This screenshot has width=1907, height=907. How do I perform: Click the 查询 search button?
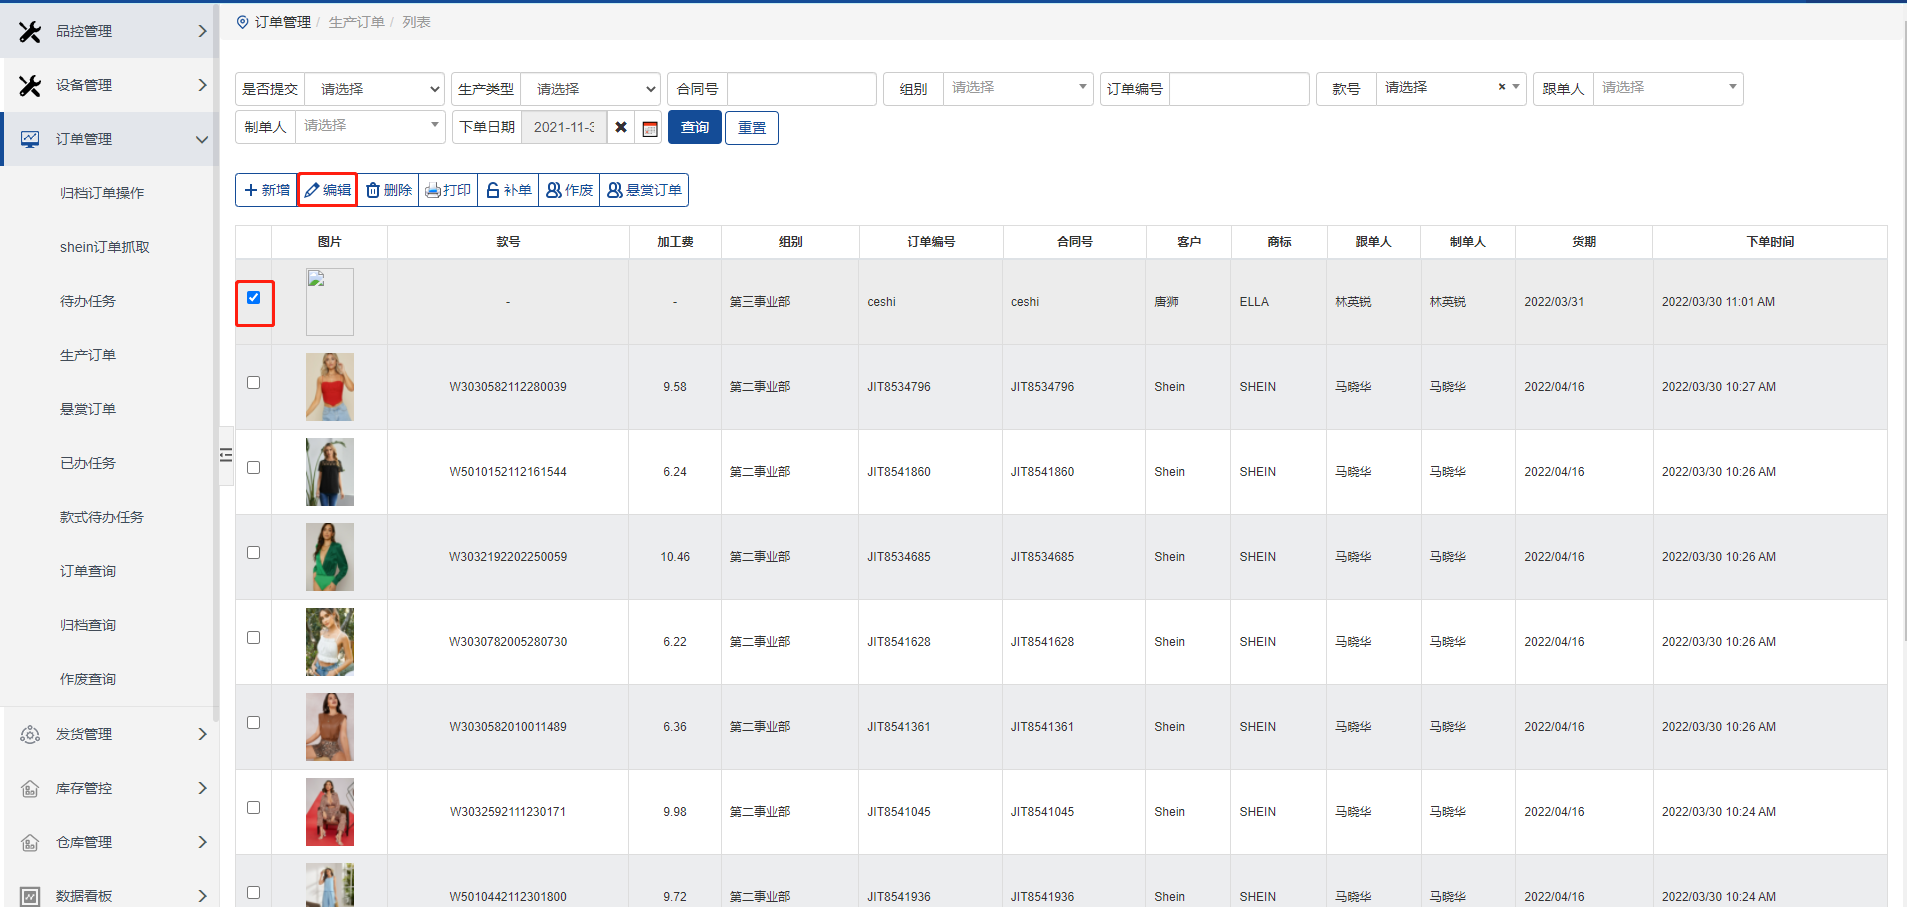694,128
